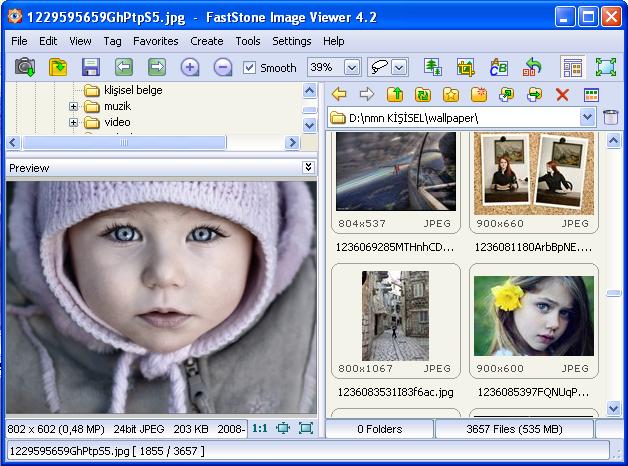Click the Rotate left 90 icon
The height and width of the screenshot is (466, 628).
pyautogui.click(x=532, y=67)
